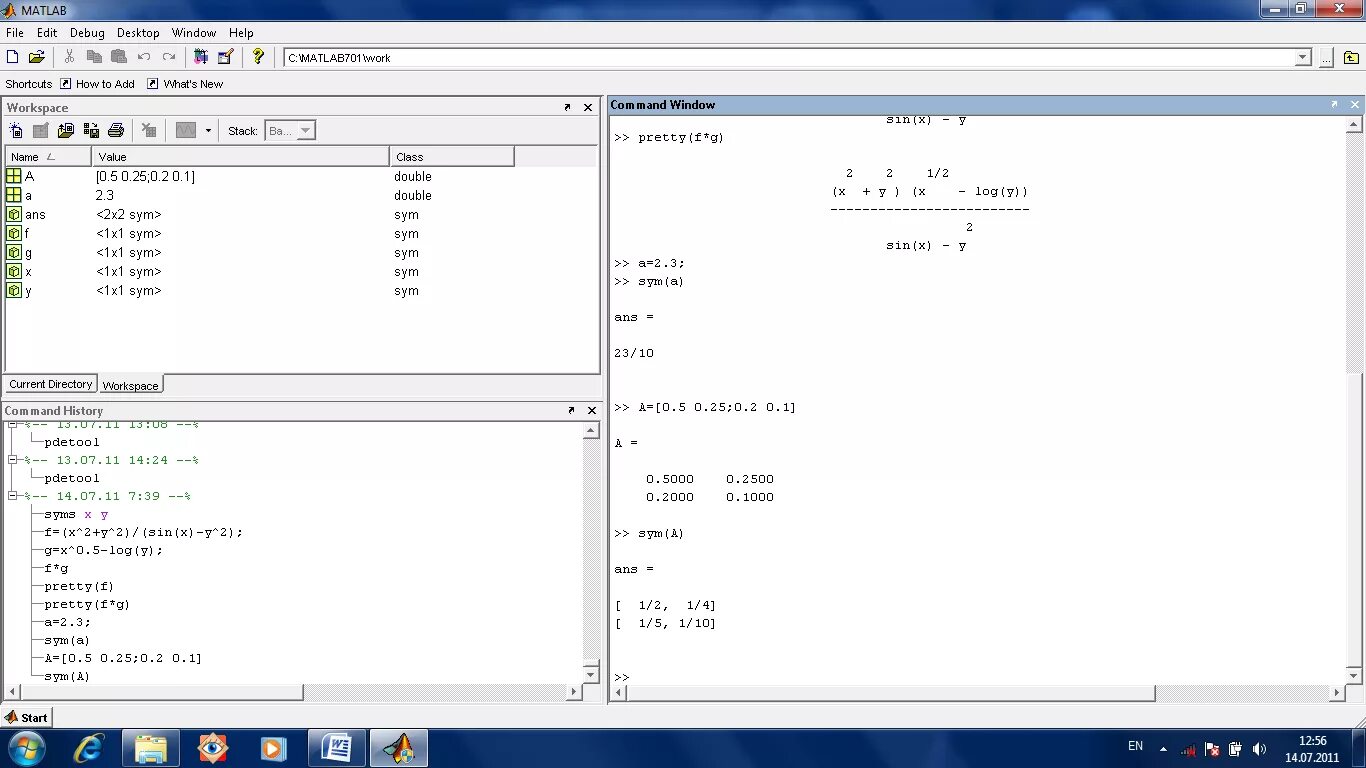Click the Paste toolbar icon
This screenshot has height=768, width=1366.
pyautogui.click(x=119, y=57)
